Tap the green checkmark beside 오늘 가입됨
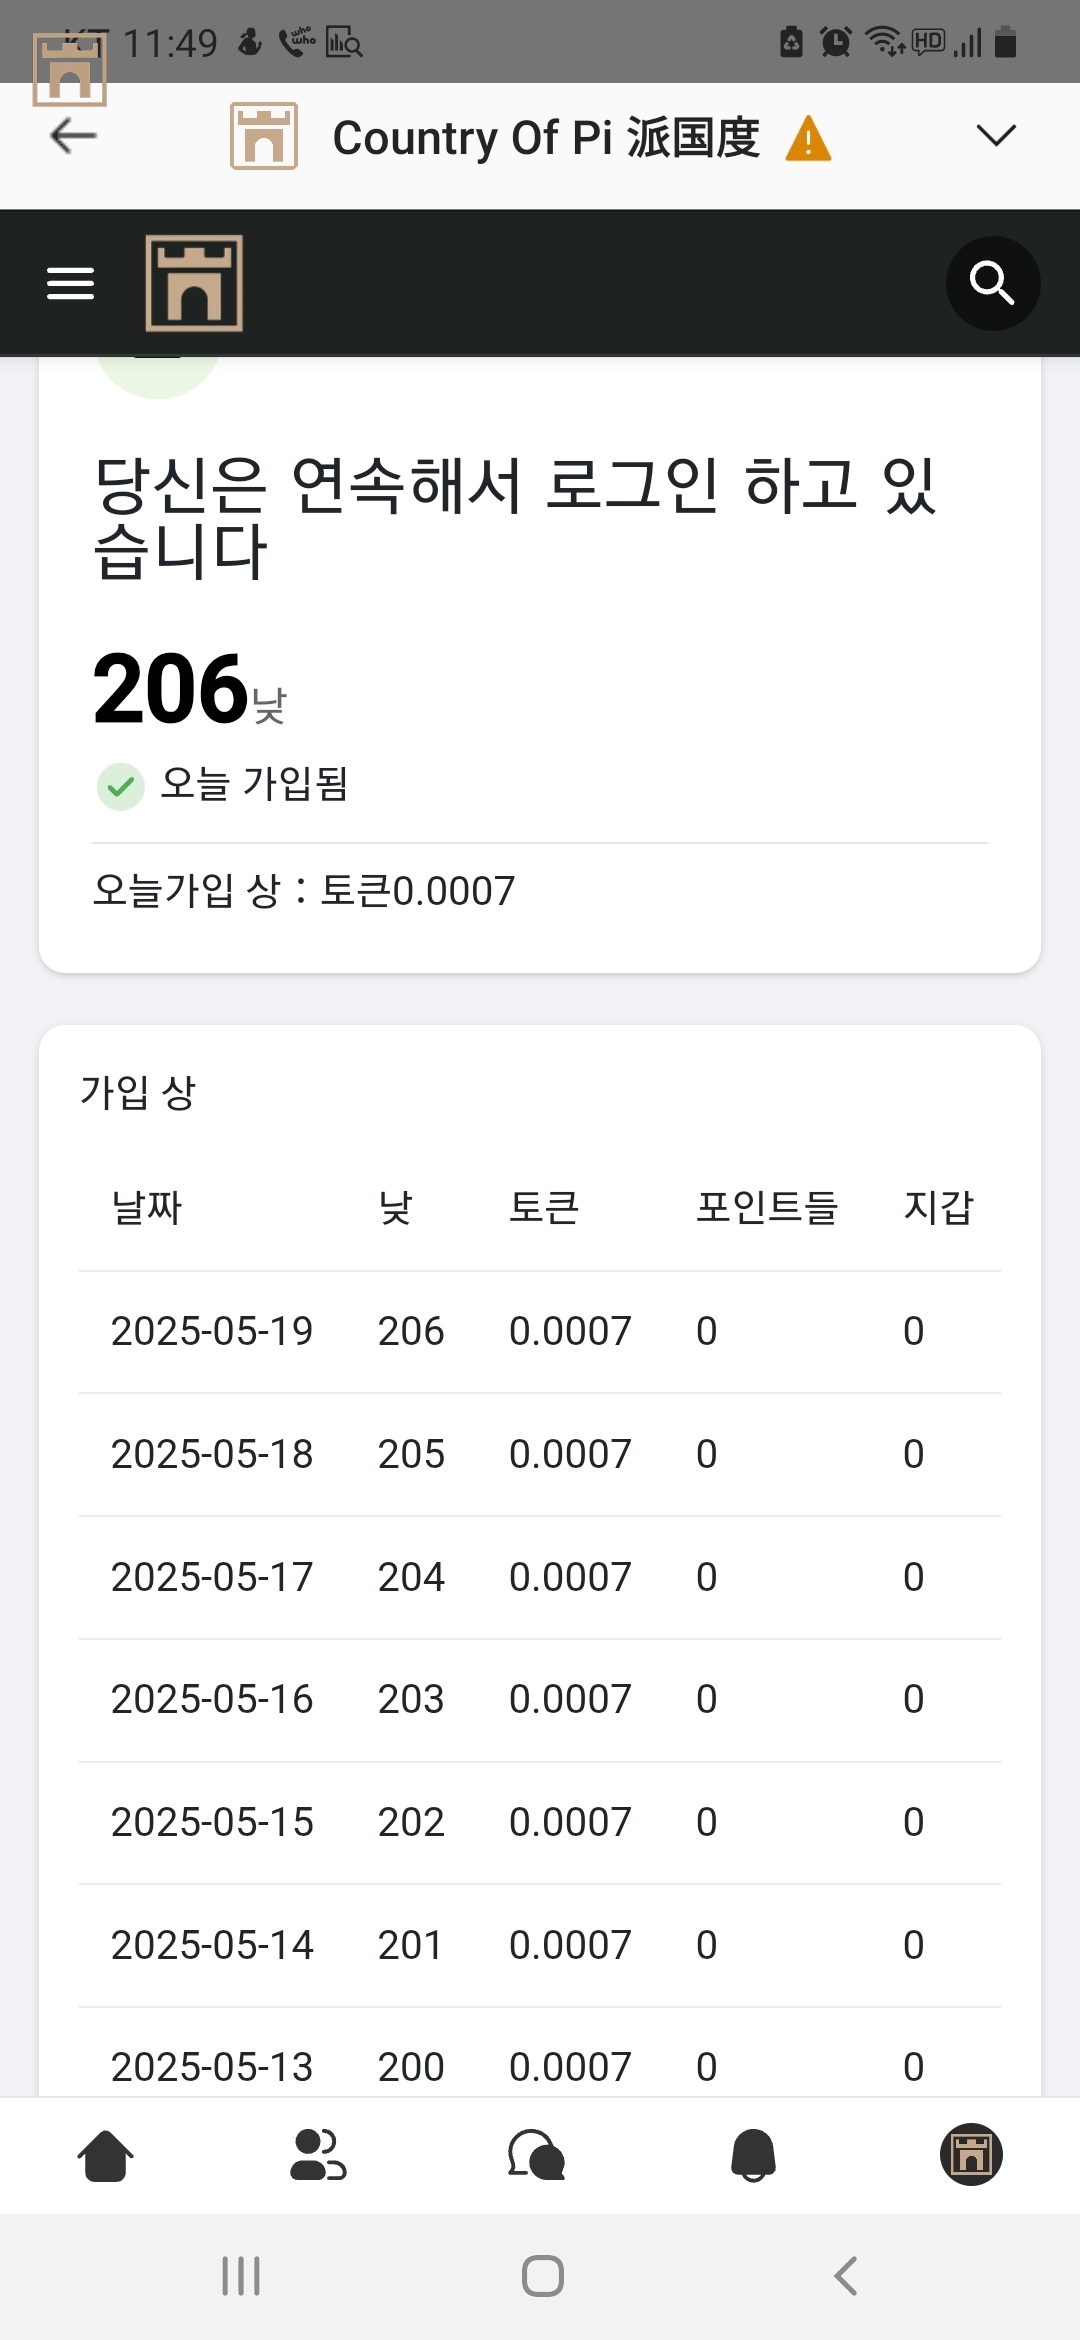Image resolution: width=1080 pixels, height=2340 pixels. [121, 786]
